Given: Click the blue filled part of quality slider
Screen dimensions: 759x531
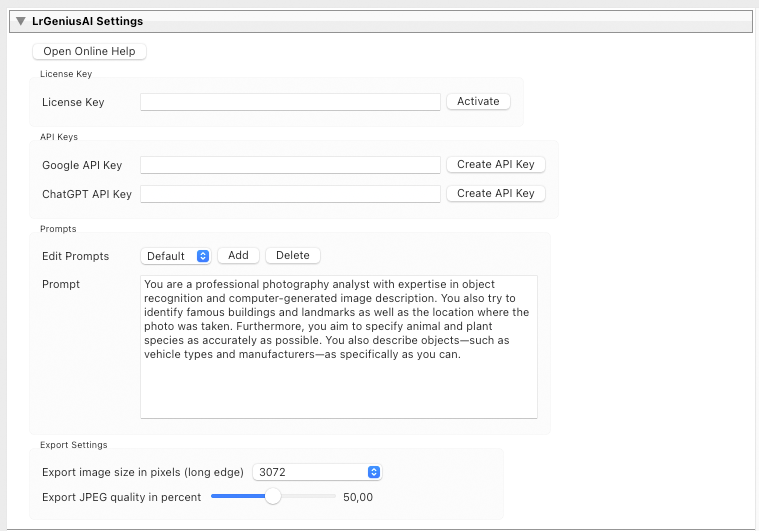Looking at the screenshot, I should (236, 497).
